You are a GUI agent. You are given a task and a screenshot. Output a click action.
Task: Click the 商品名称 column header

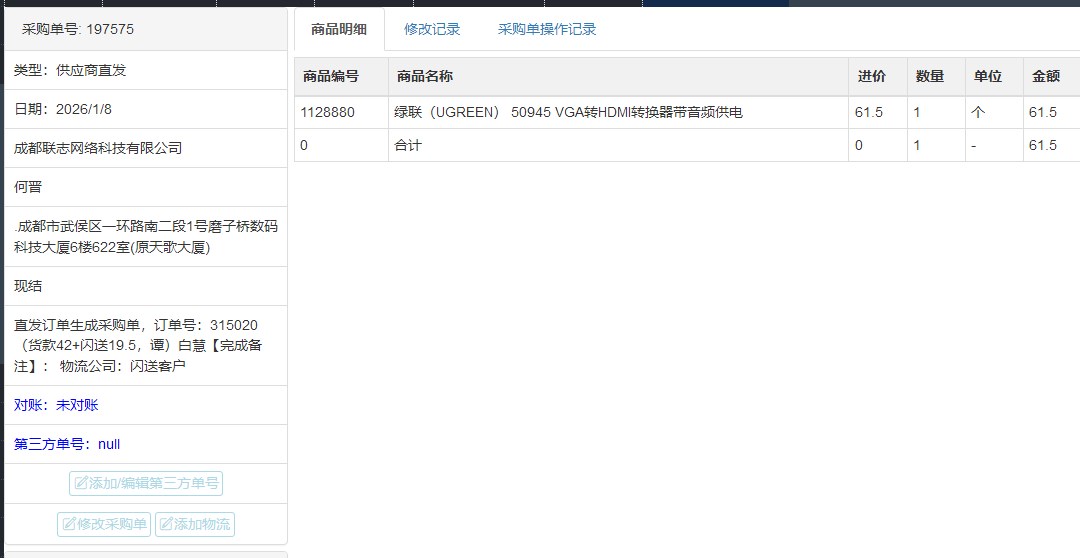(425, 77)
